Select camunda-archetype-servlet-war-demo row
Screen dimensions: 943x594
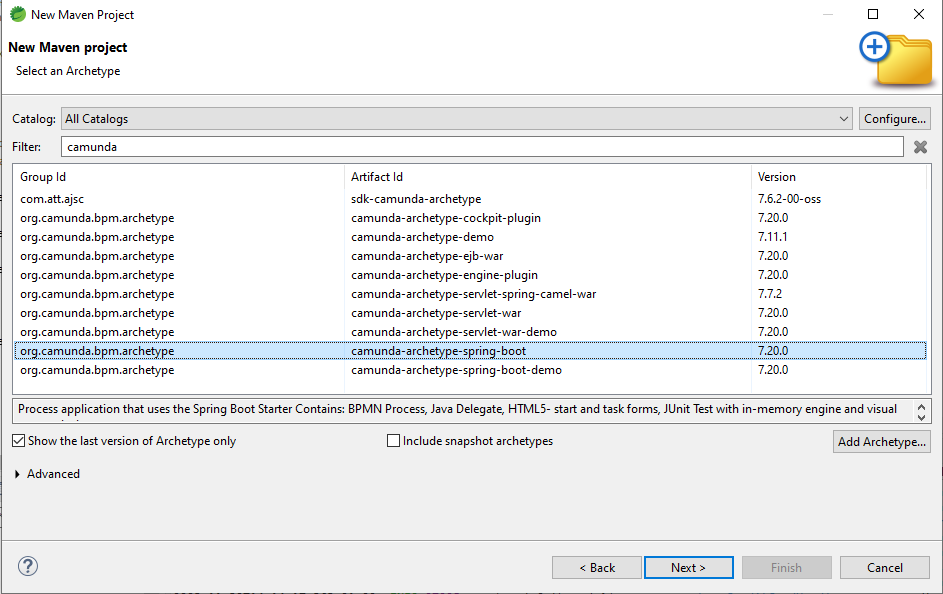click(x=470, y=332)
